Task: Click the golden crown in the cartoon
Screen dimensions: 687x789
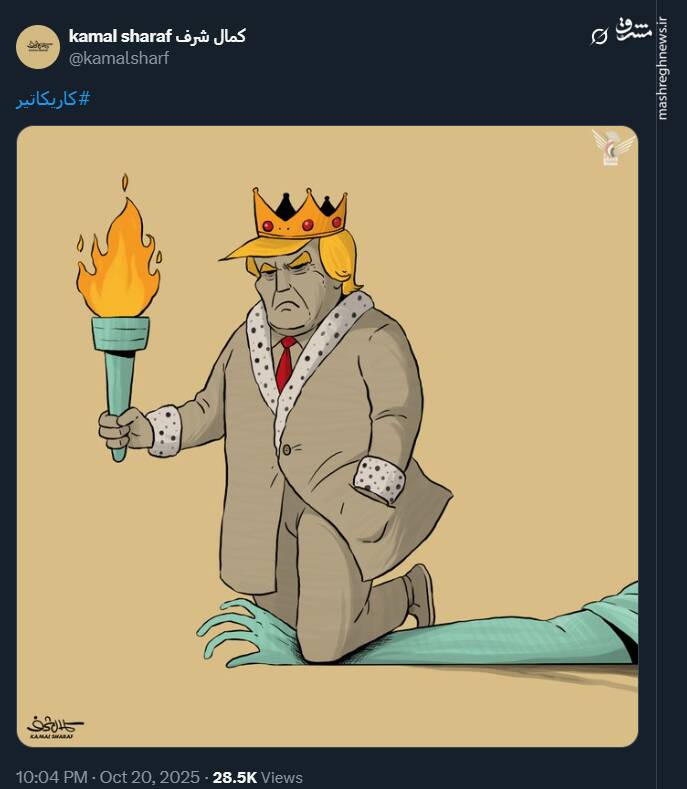Action: tap(298, 212)
